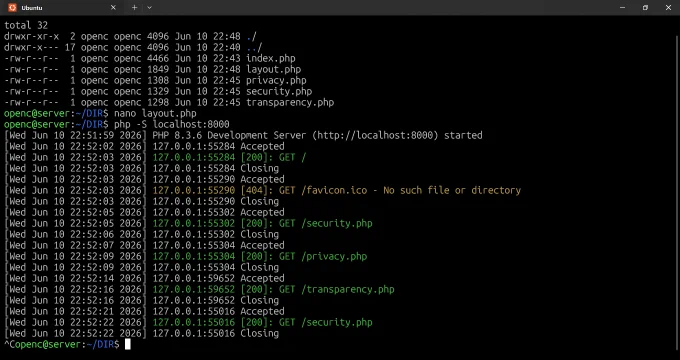The width and height of the screenshot is (680, 360).
Task: Close the terminal window
Action: [x=668, y=7]
